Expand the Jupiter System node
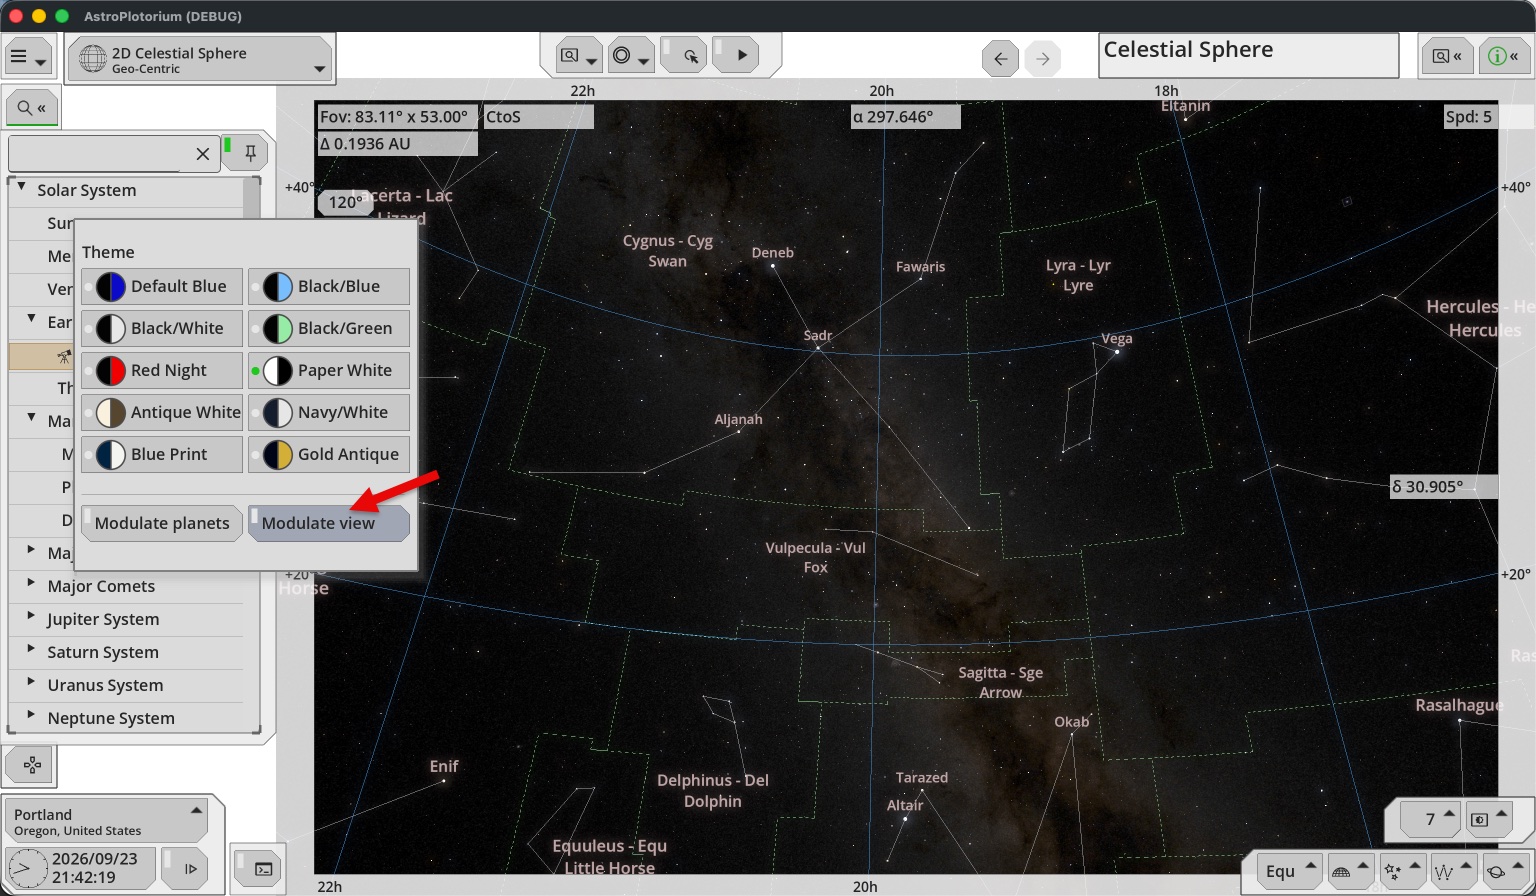This screenshot has height=896, width=1536. click(x=31, y=617)
